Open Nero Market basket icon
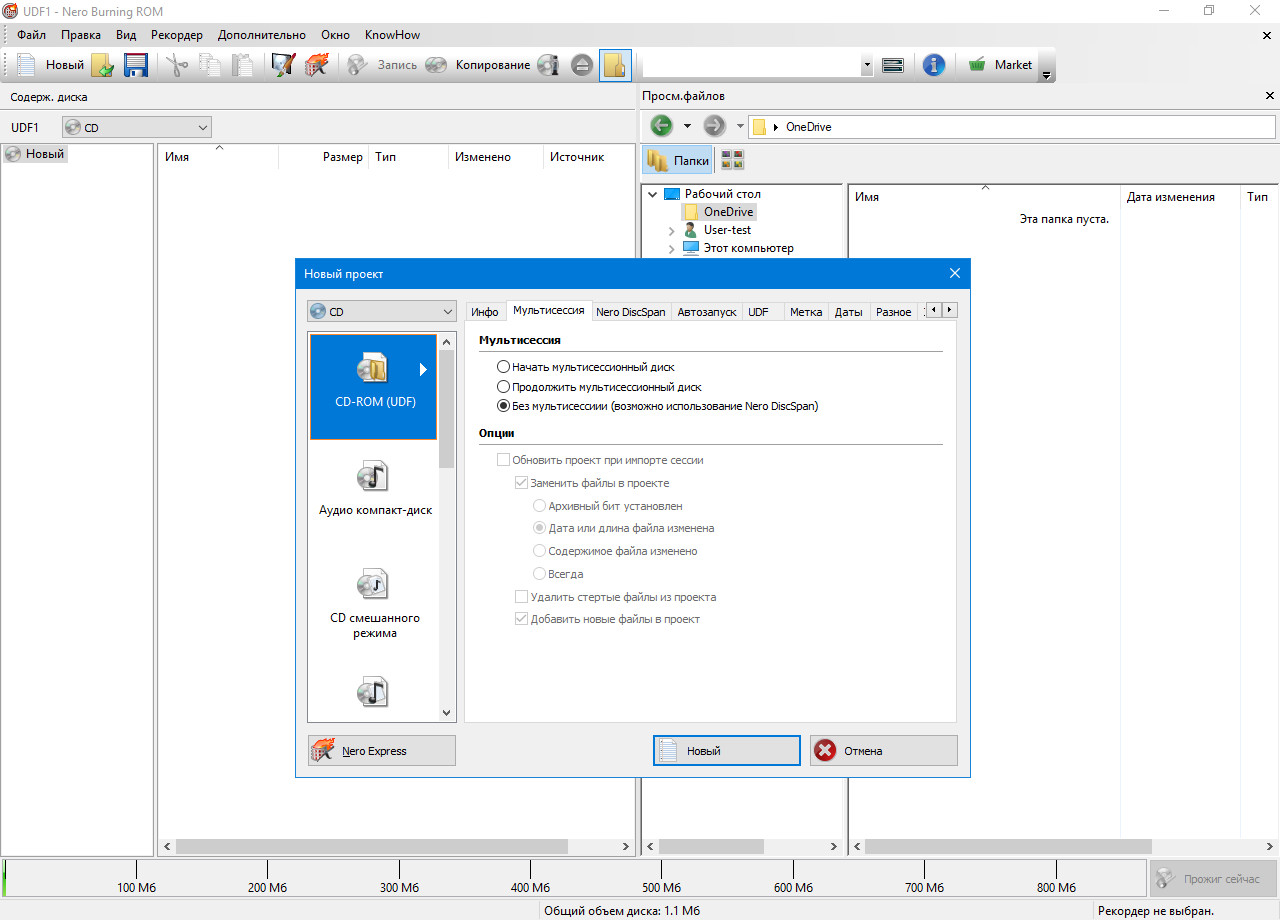The width and height of the screenshot is (1280, 920). point(977,65)
